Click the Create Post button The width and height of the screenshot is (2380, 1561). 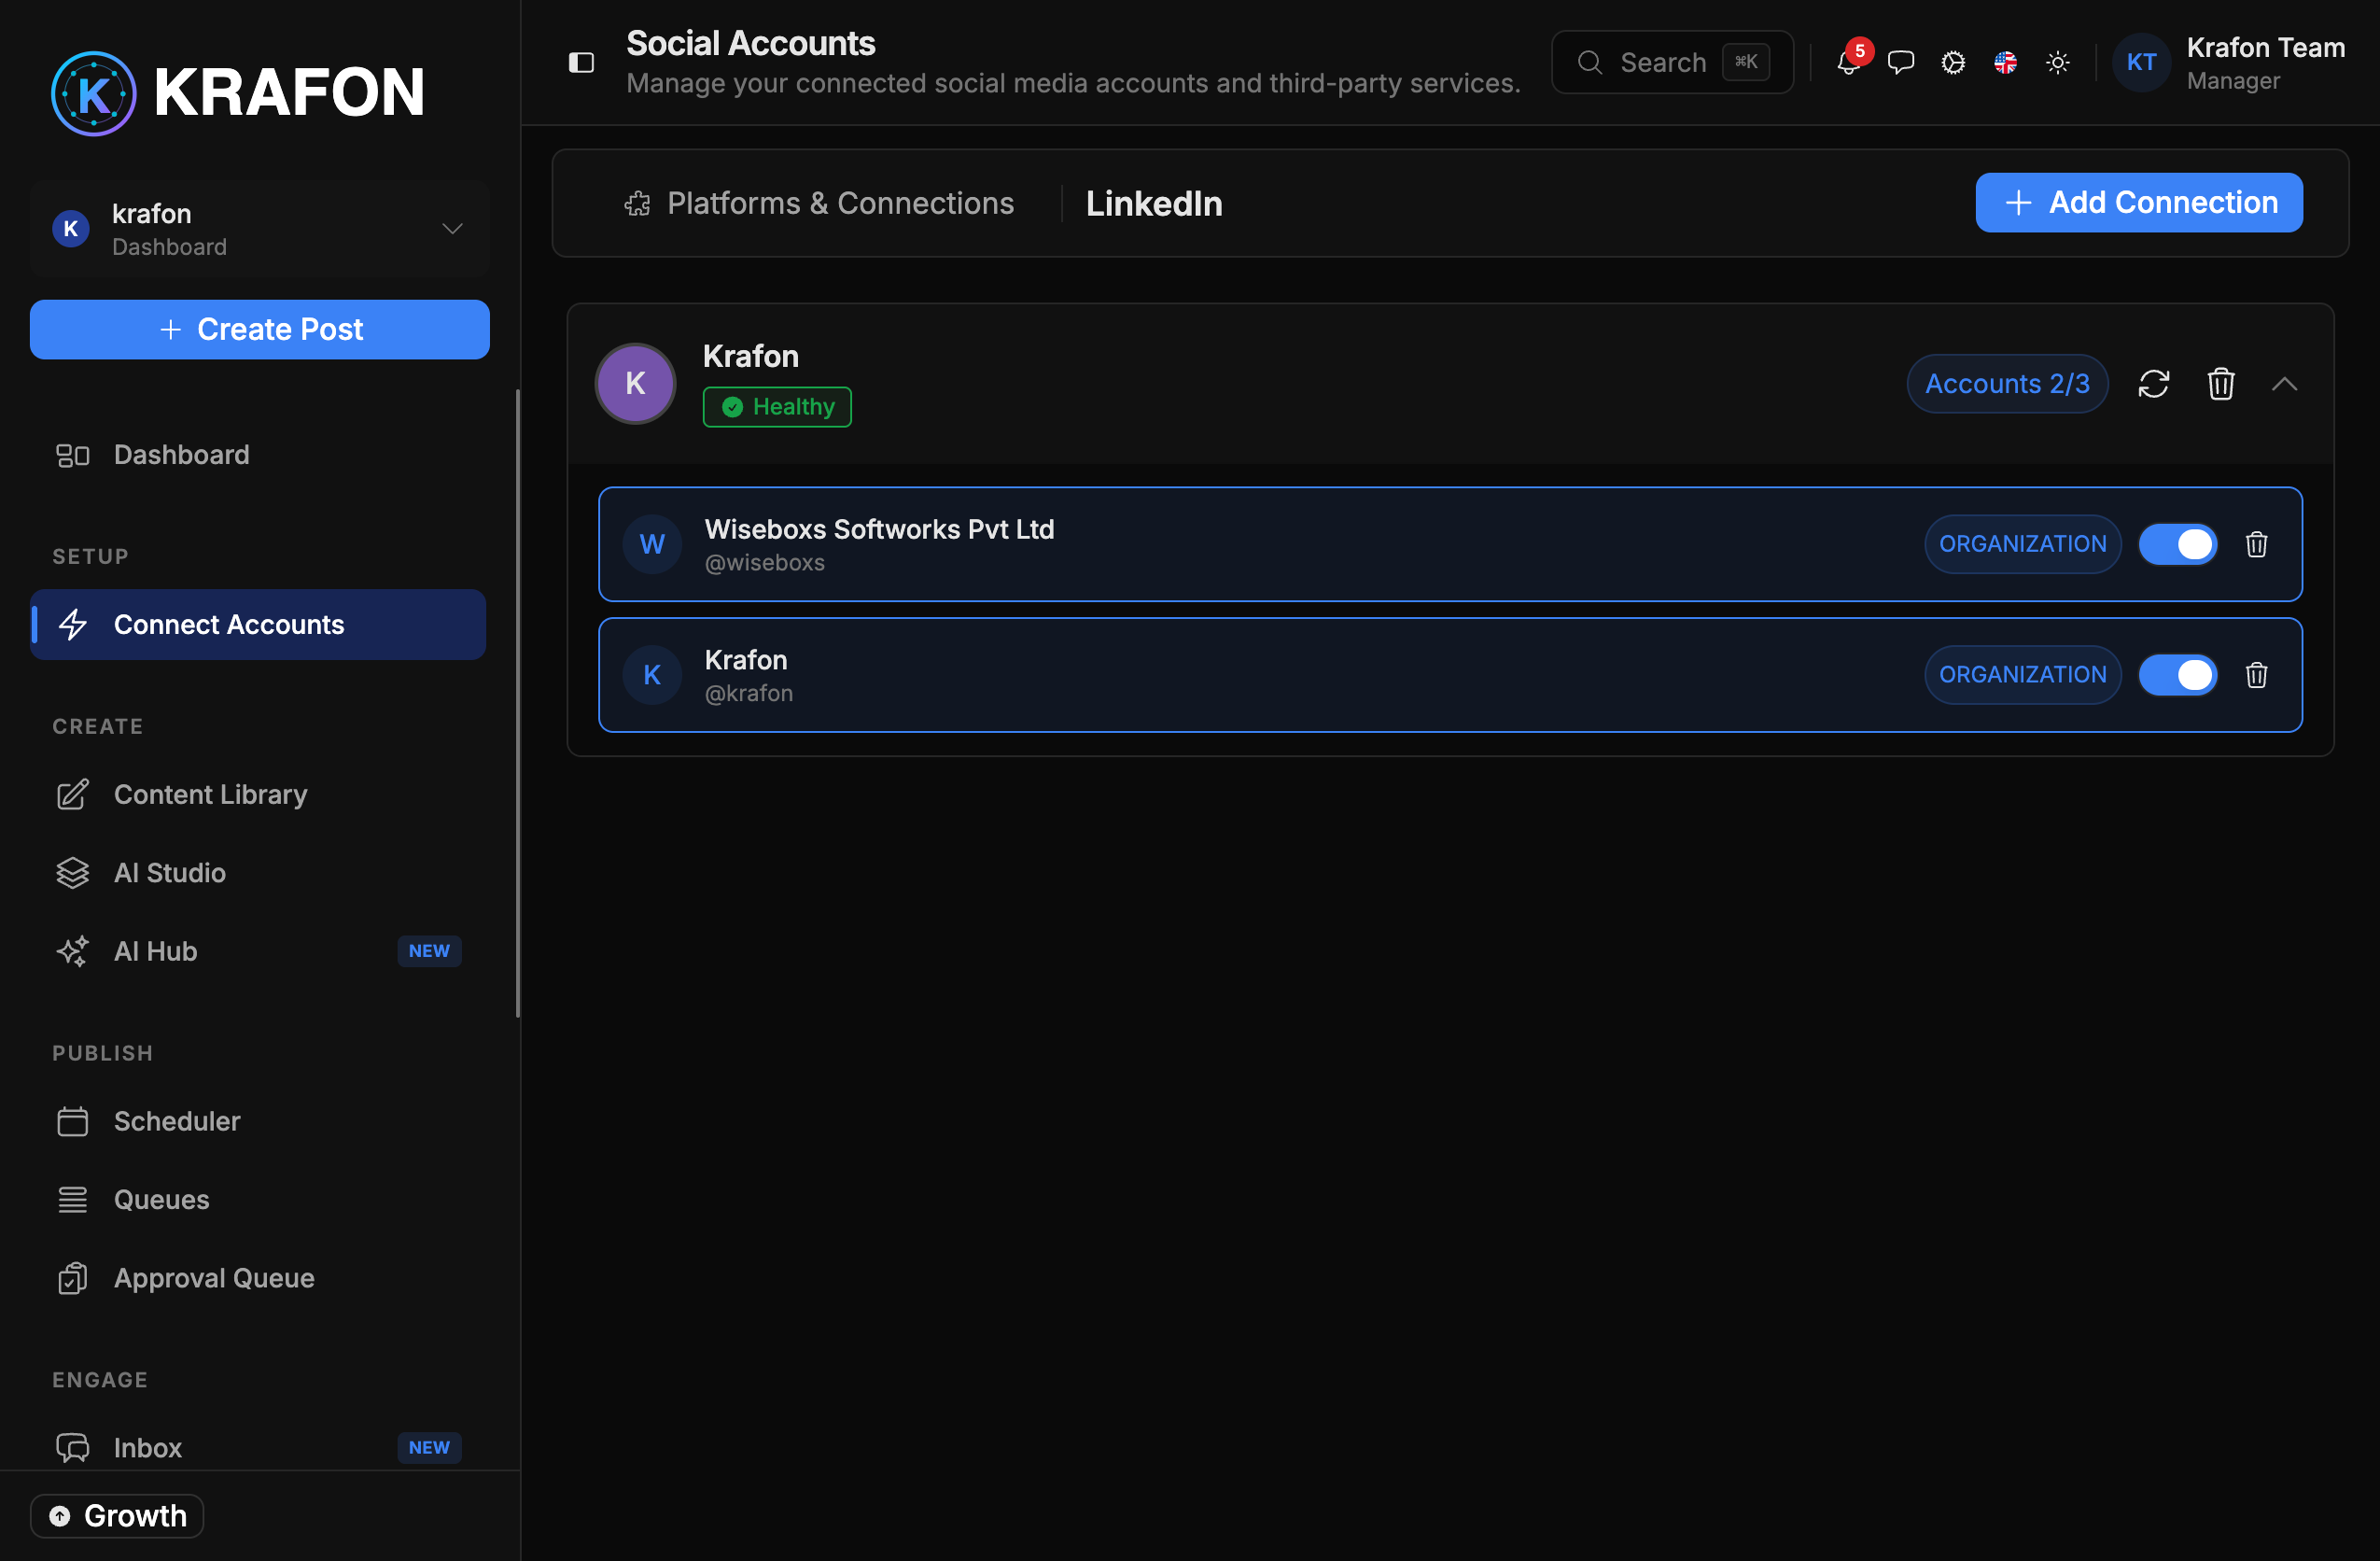point(260,329)
